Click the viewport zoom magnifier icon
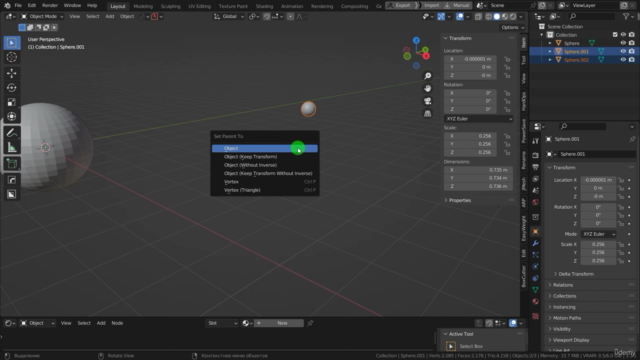 427,76
